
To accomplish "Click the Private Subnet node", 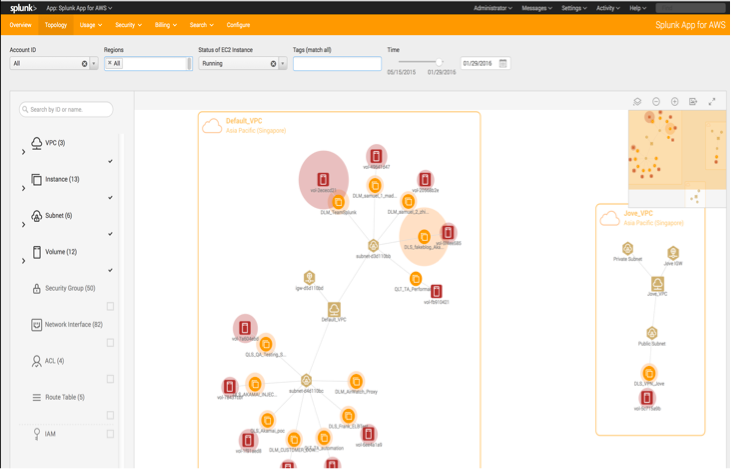I will [628, 248].
